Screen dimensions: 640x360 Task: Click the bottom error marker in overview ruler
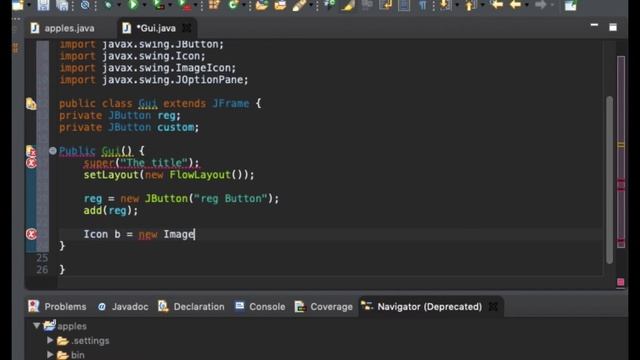pos(621,242)
